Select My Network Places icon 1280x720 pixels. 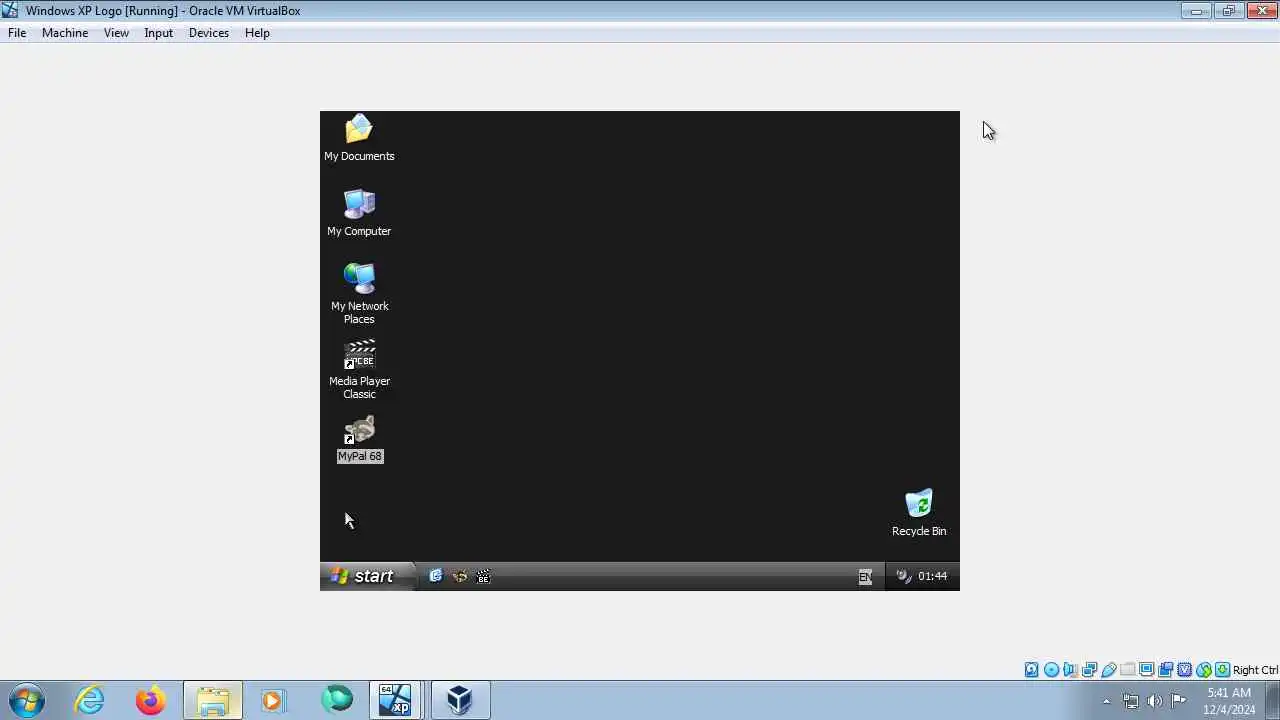[x=359, y=294]
